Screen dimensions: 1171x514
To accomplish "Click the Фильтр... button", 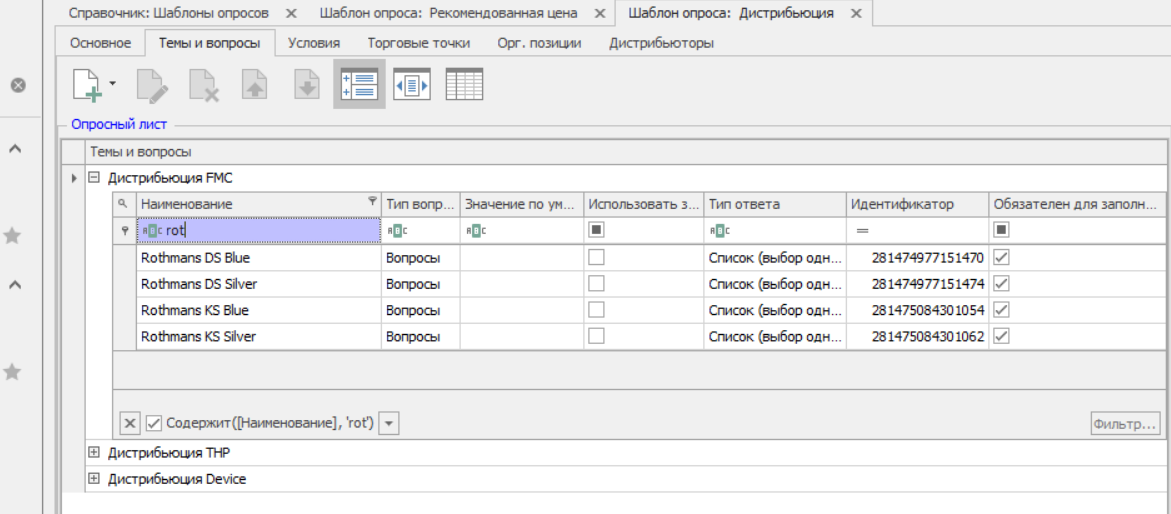I will (x=1125, y=424).
